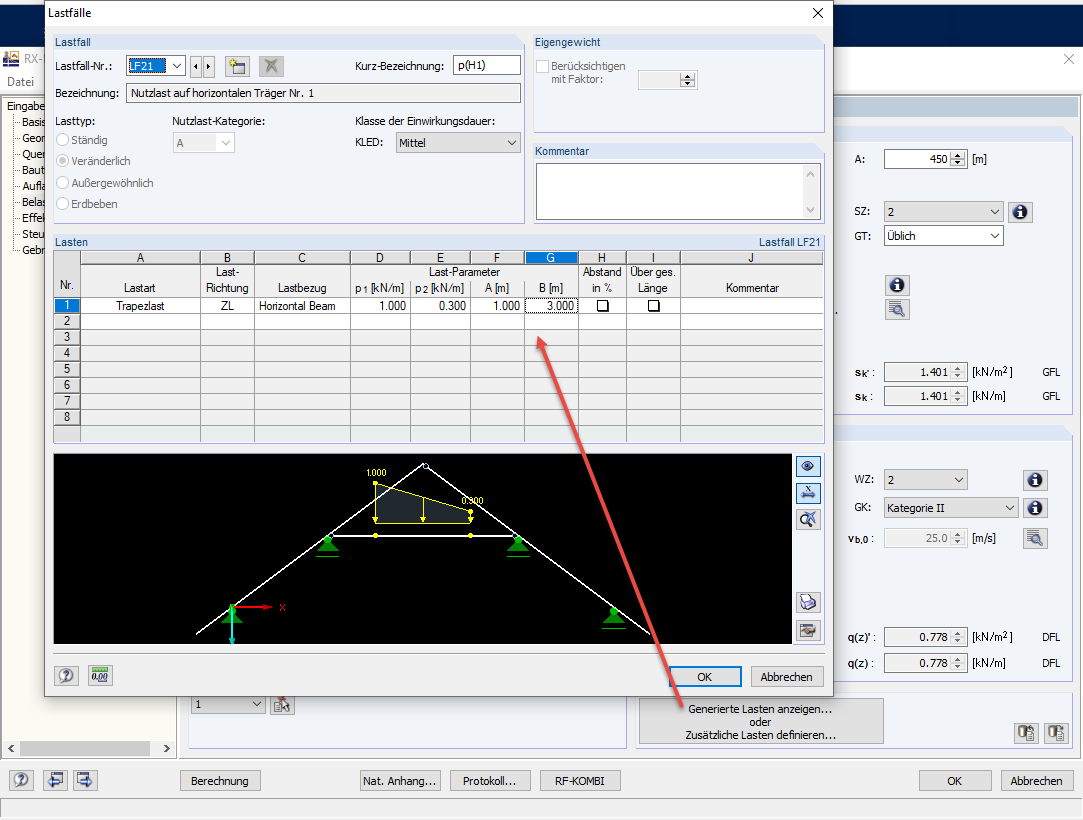Screen dimensions: 1083x820
Task: Expand the KLED dropdown showing Mittel
Action: click(514, 142)
